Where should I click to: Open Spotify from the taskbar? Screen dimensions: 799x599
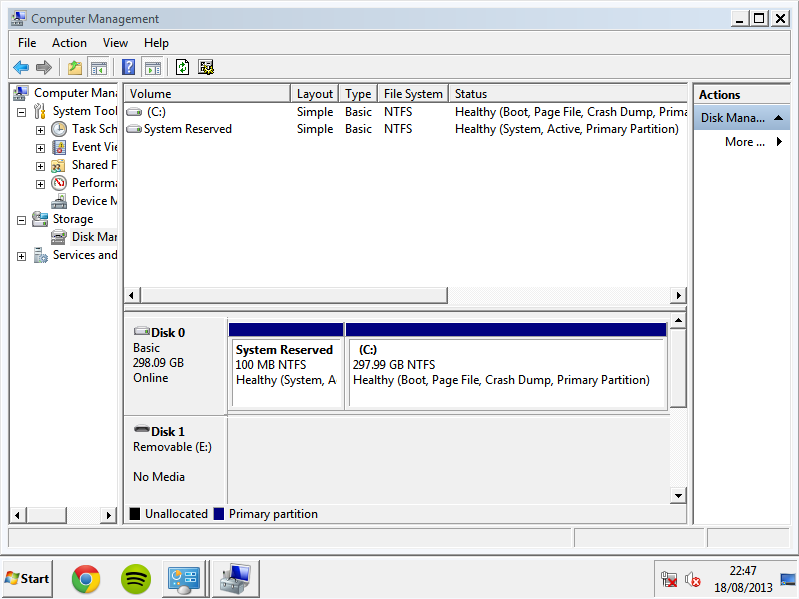pos(136,579)
